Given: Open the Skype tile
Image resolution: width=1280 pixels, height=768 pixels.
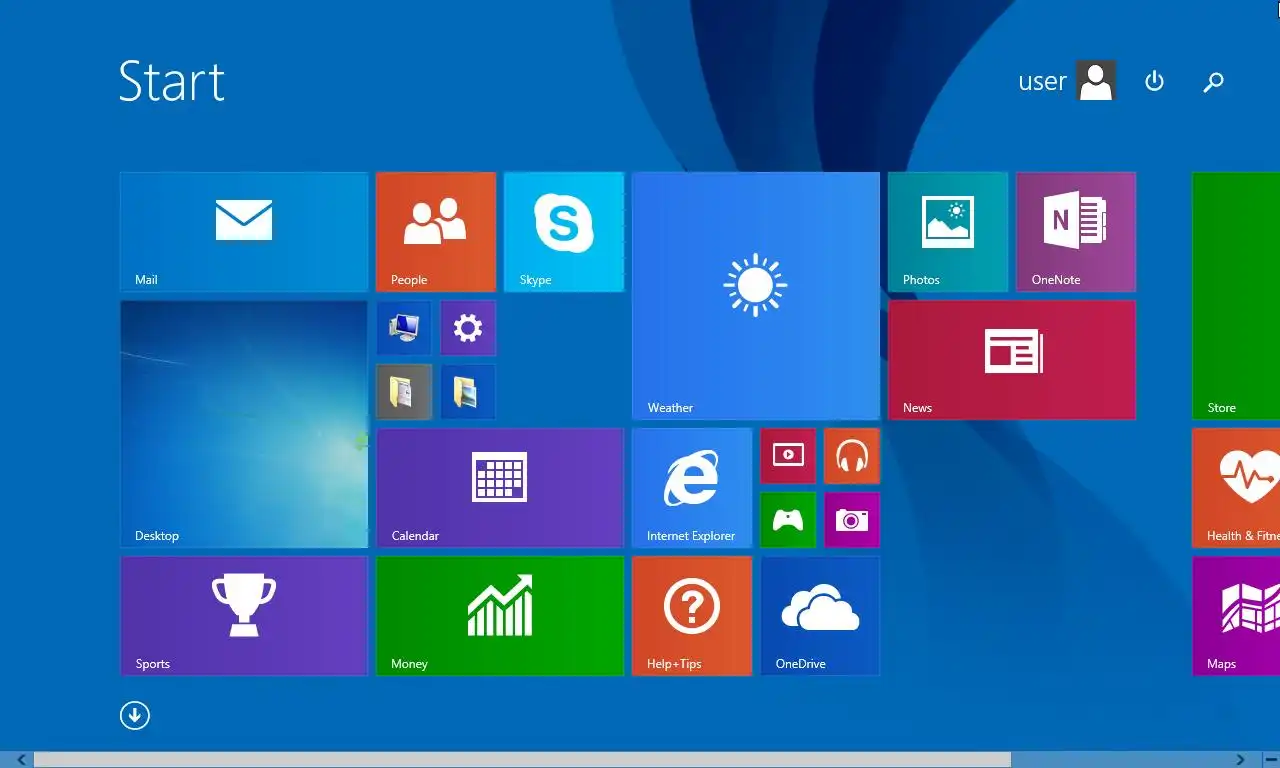Looking at the screenshot, I should [x=564, y=232].
